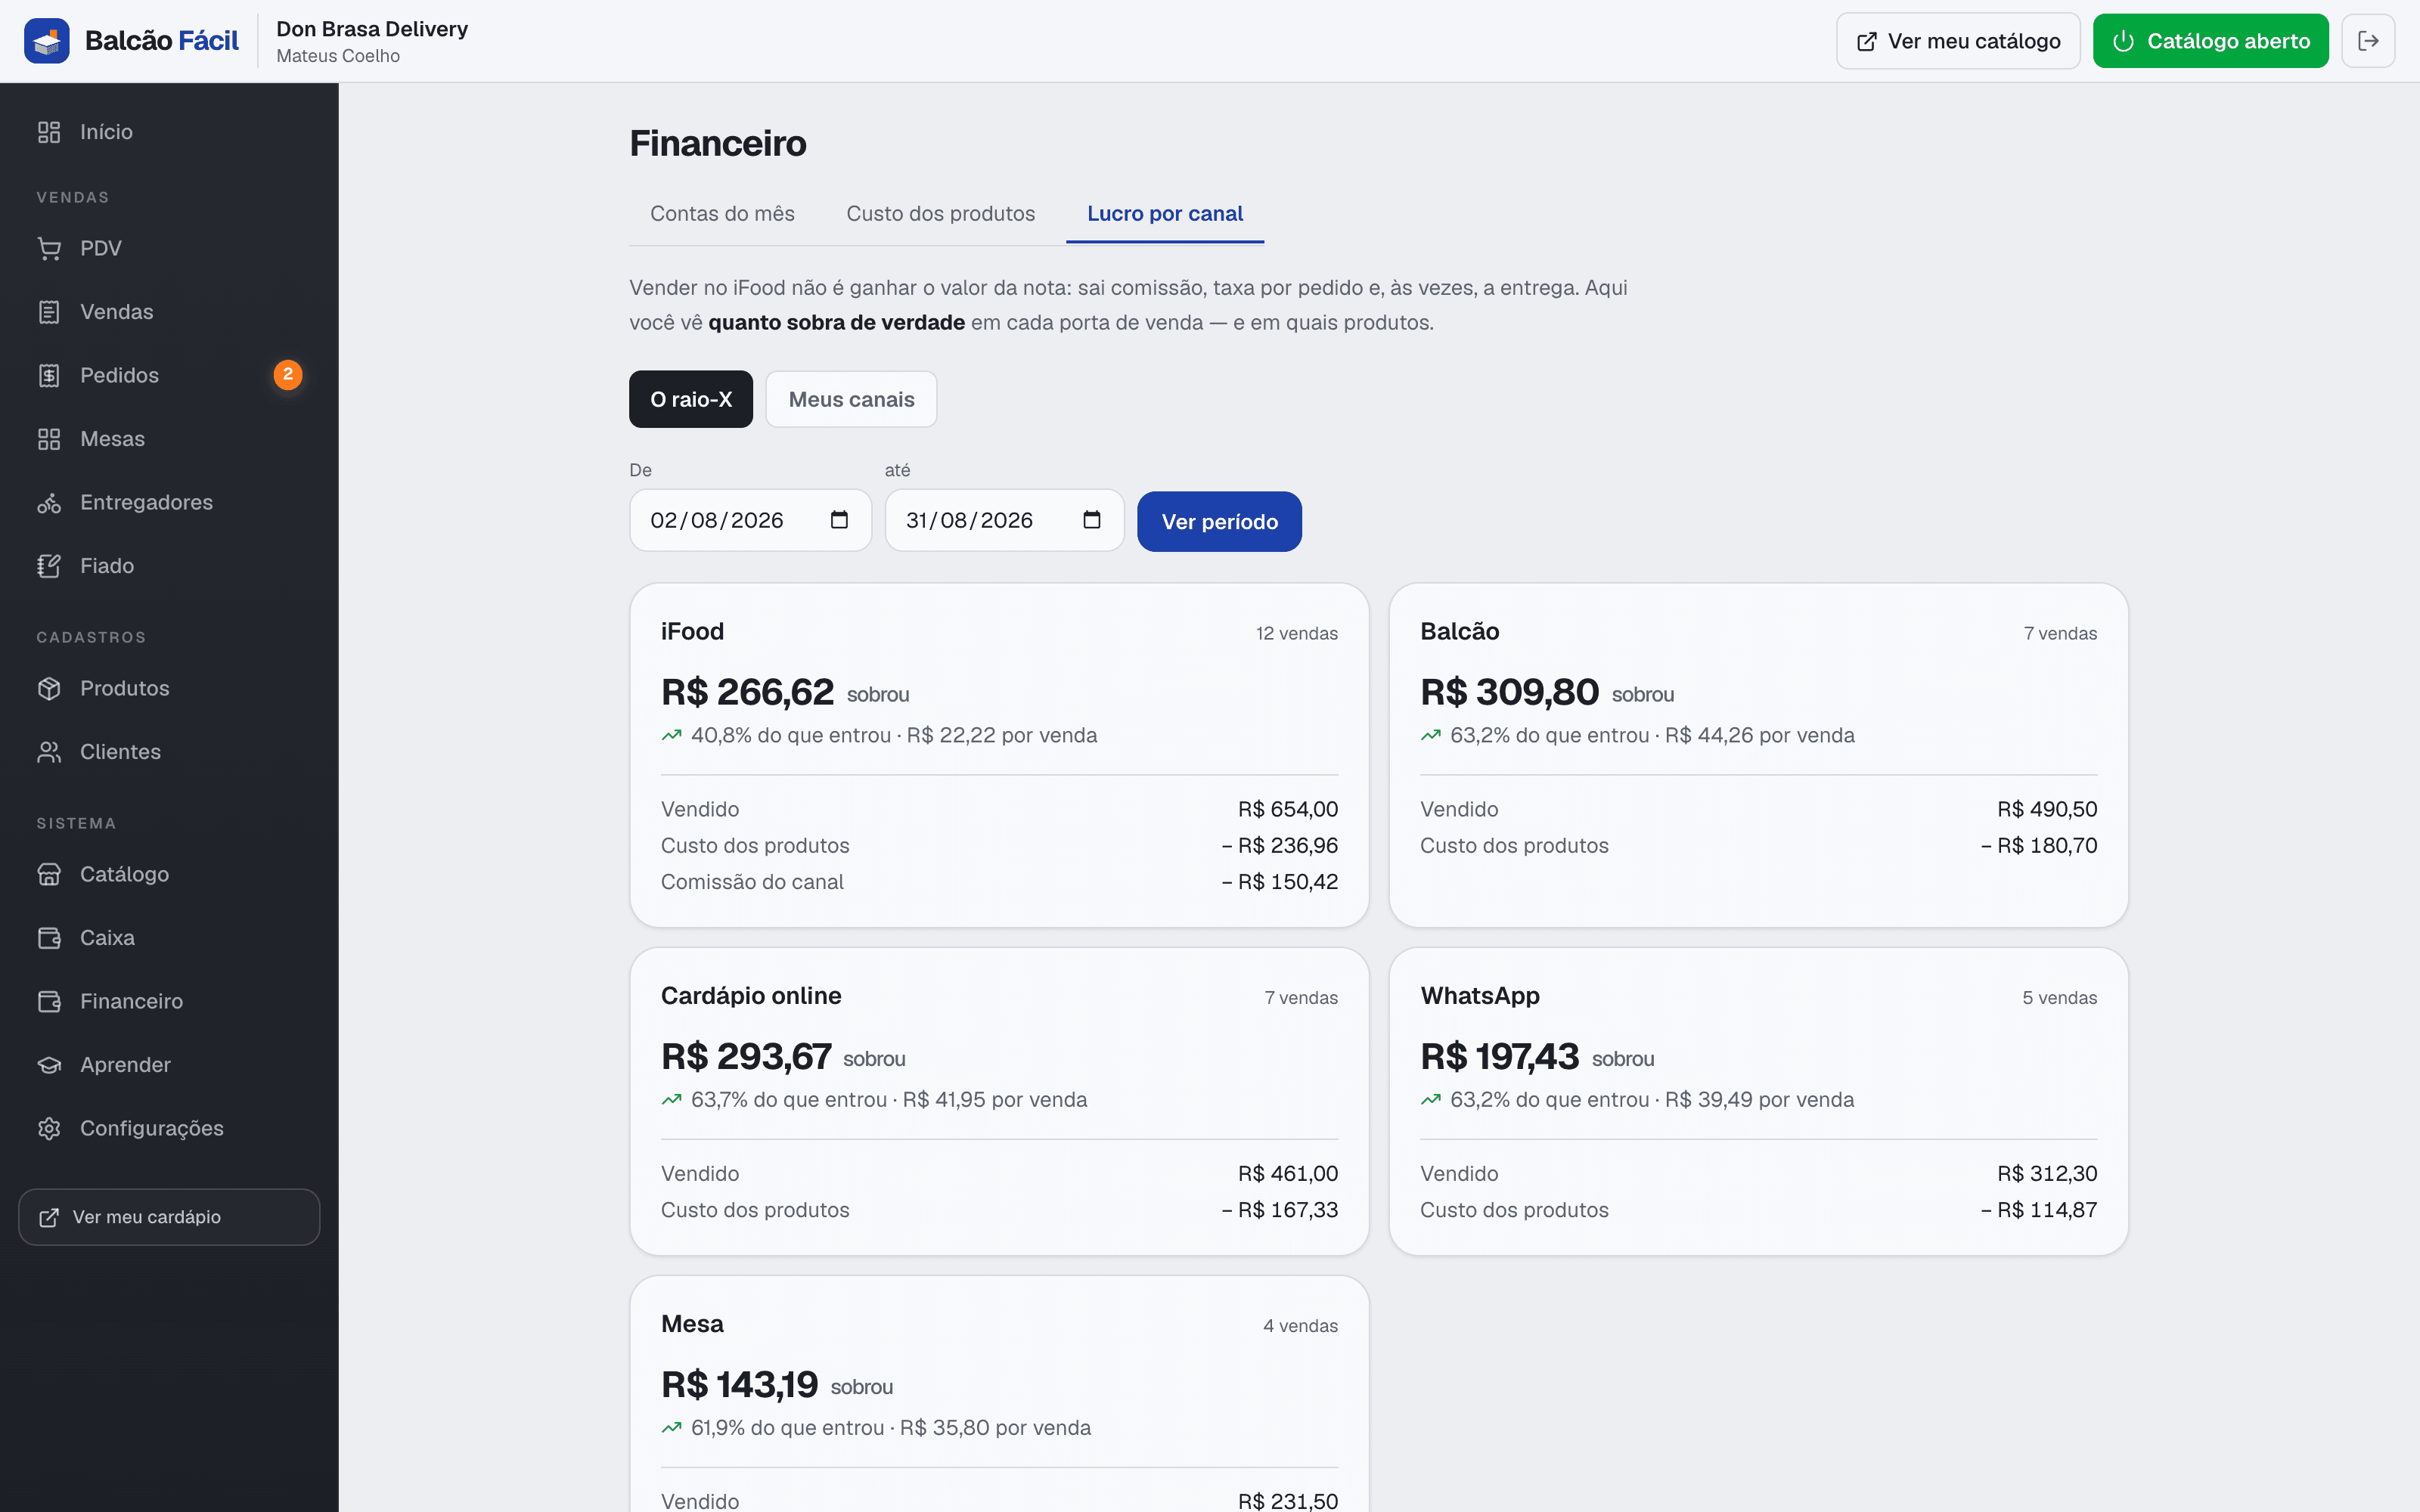Click the trend arrow in Cardápio online card

pos(671,1100)
